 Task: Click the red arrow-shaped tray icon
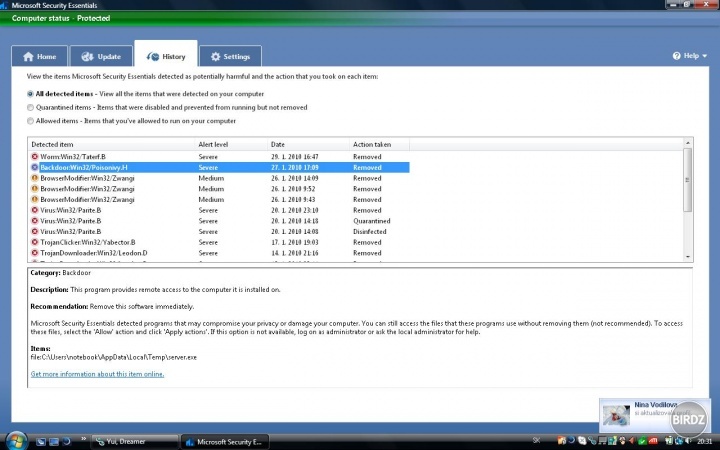(x=632, y=441)
